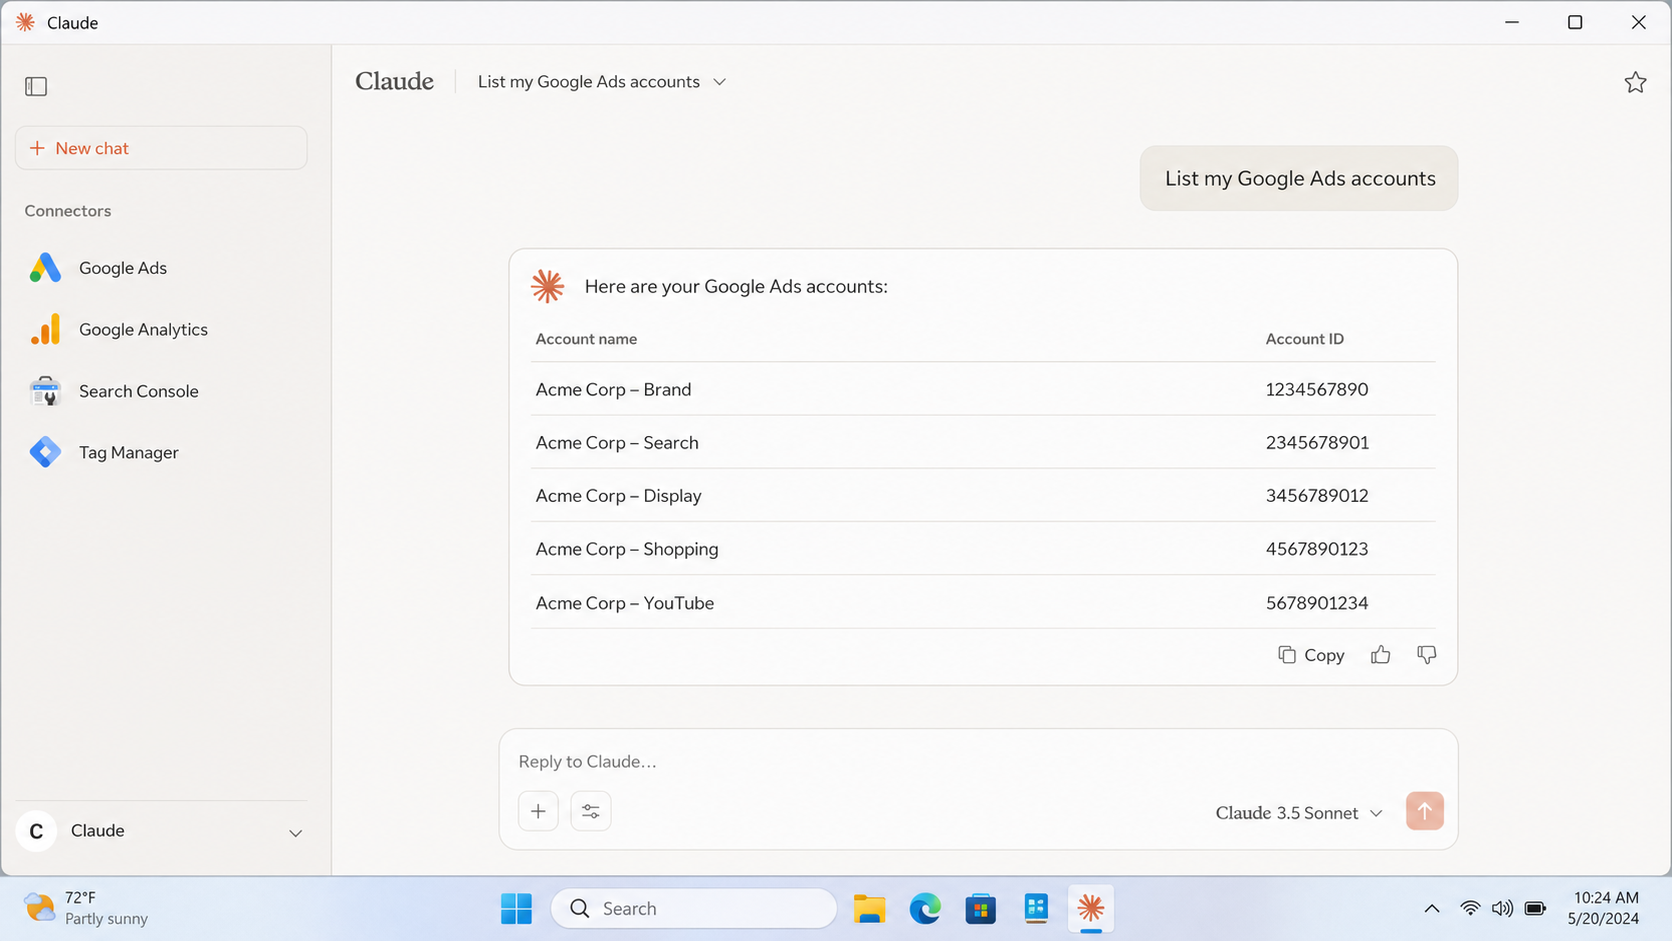
Task: Open File Explorer from the taskbar
Action: [869, 908]
